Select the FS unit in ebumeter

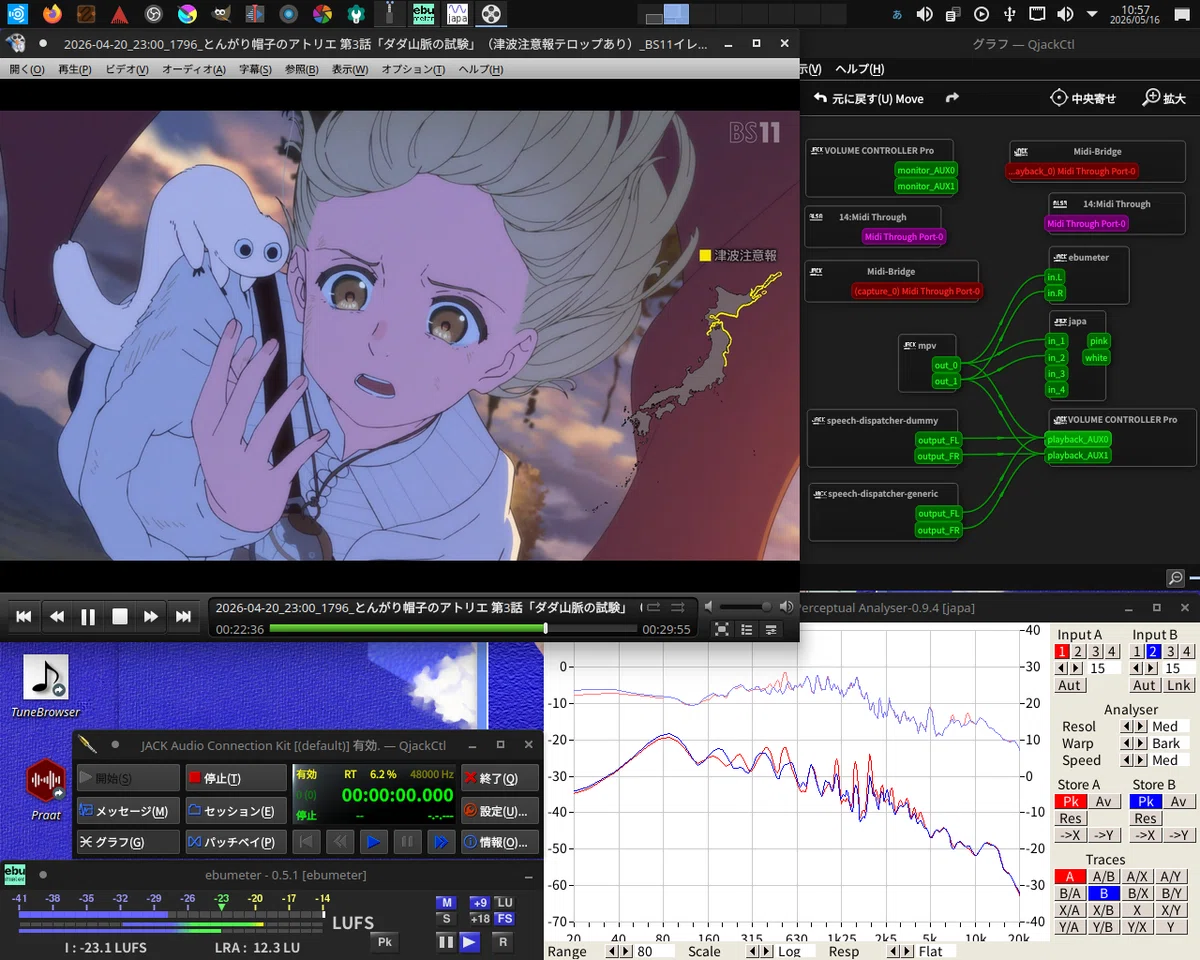[x=505, y=919]
